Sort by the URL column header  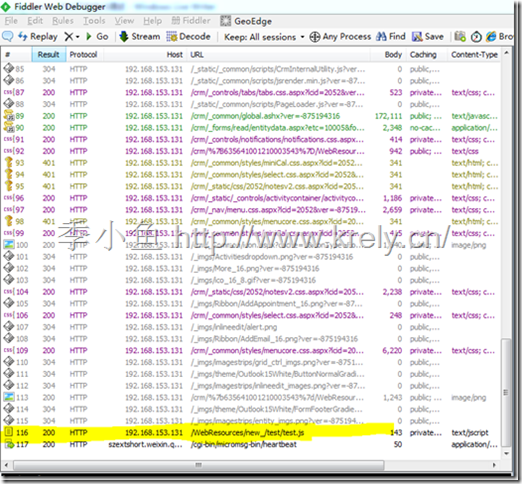click(279, 55)
